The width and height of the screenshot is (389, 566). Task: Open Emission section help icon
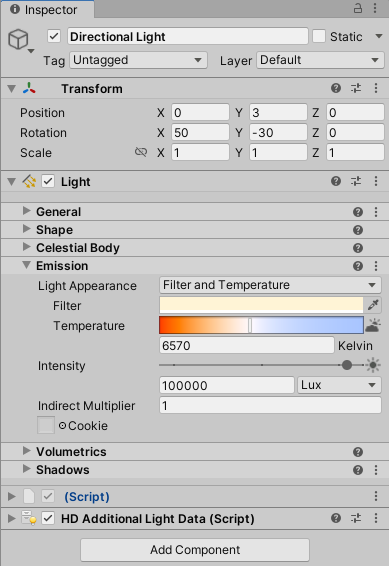[x=358, y=266]
